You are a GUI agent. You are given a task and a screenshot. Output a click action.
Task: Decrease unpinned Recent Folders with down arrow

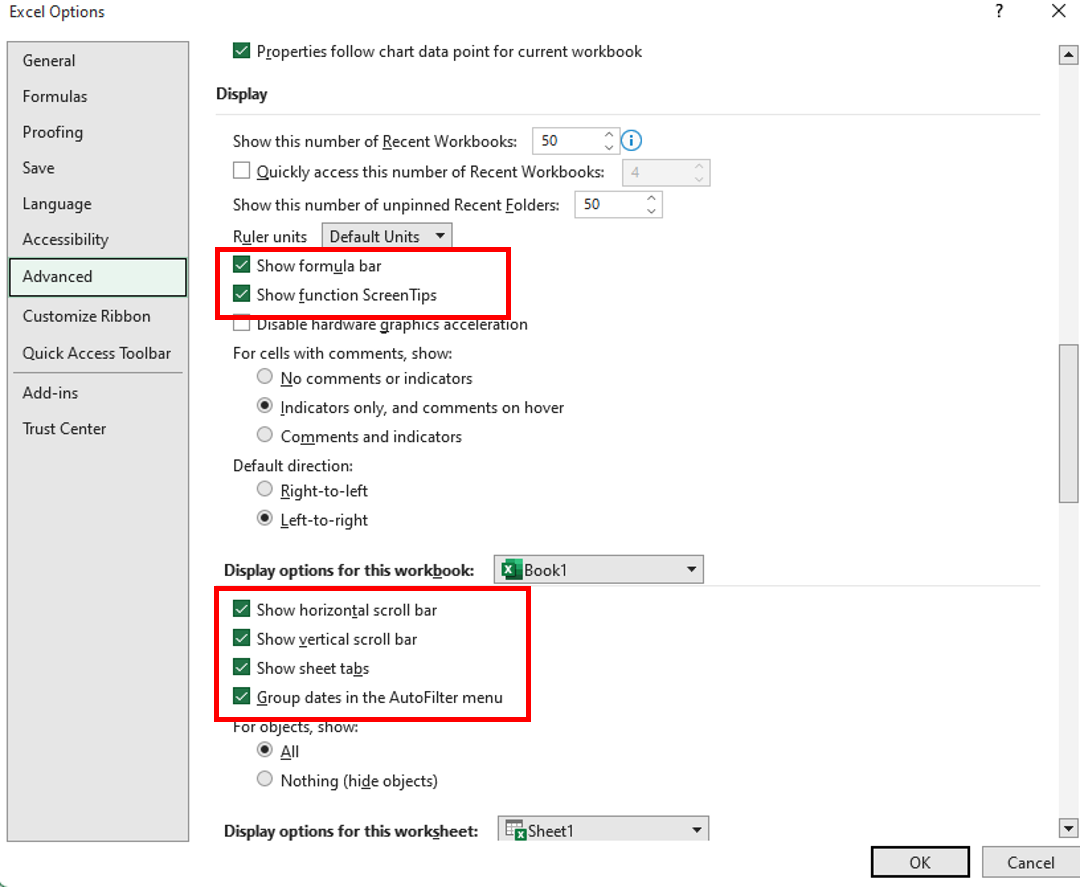(652, 211)
